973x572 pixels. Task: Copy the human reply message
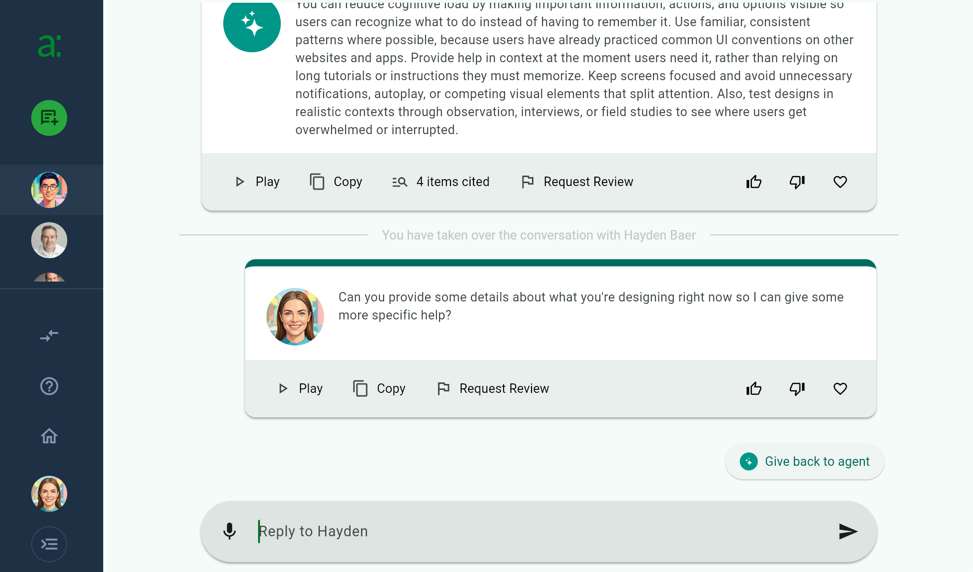click(379, 388)
